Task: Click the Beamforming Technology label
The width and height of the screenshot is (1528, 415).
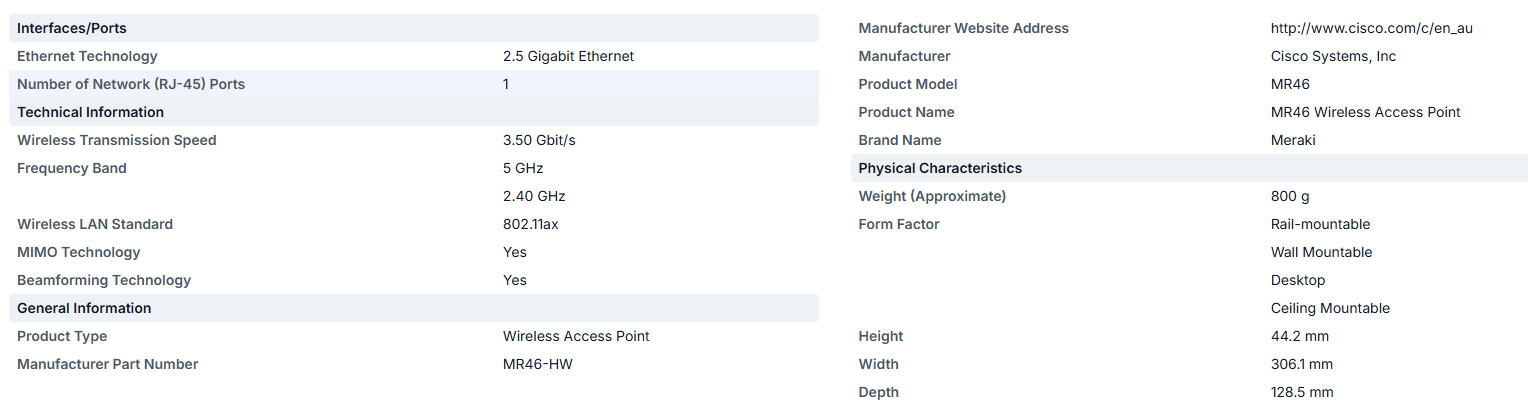Action: 104,280
